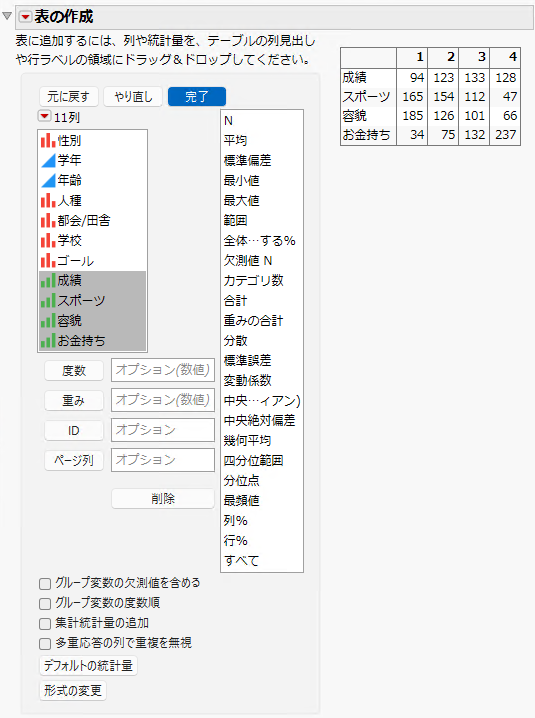This screenshot has width=535, height=718.
Task: Select 都会/田舎 column name in list
Action: (x=84, y=220)
